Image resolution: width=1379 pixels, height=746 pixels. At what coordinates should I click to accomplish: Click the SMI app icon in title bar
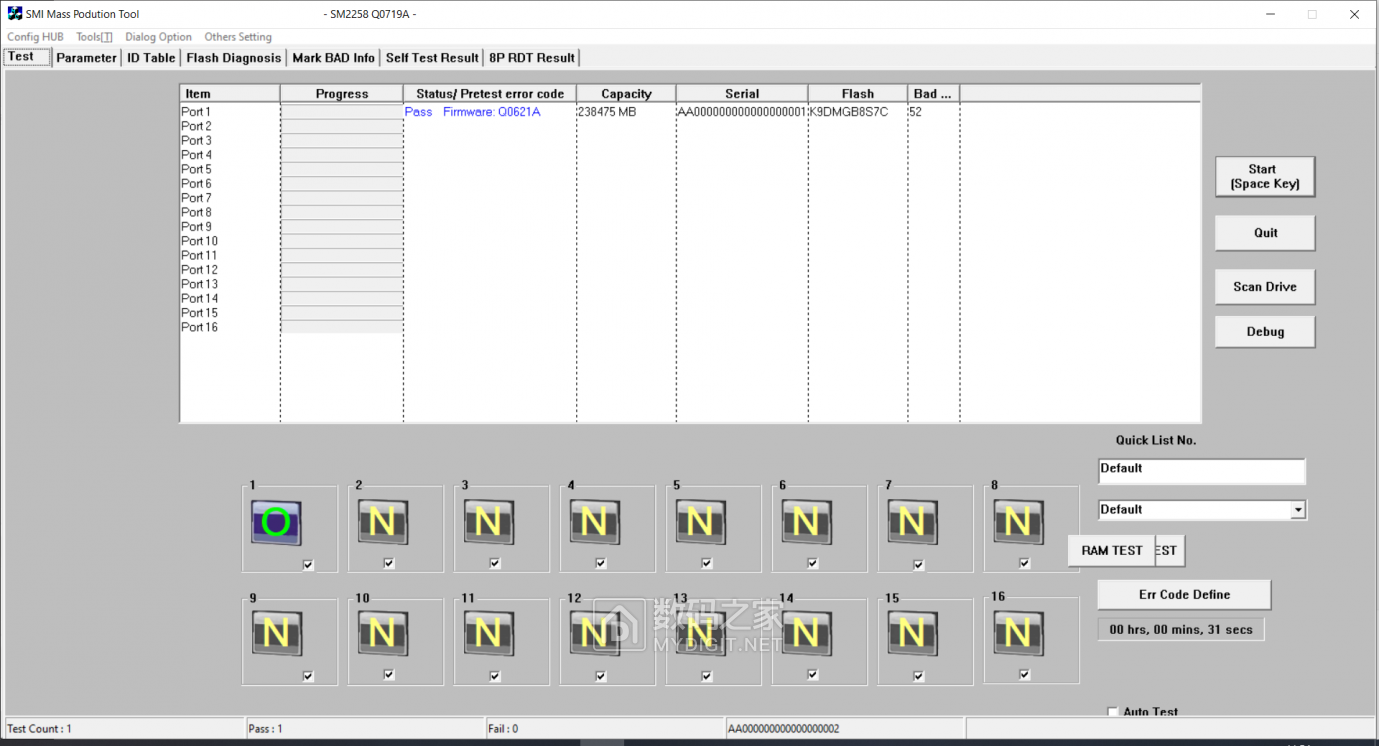coord(15,14)
